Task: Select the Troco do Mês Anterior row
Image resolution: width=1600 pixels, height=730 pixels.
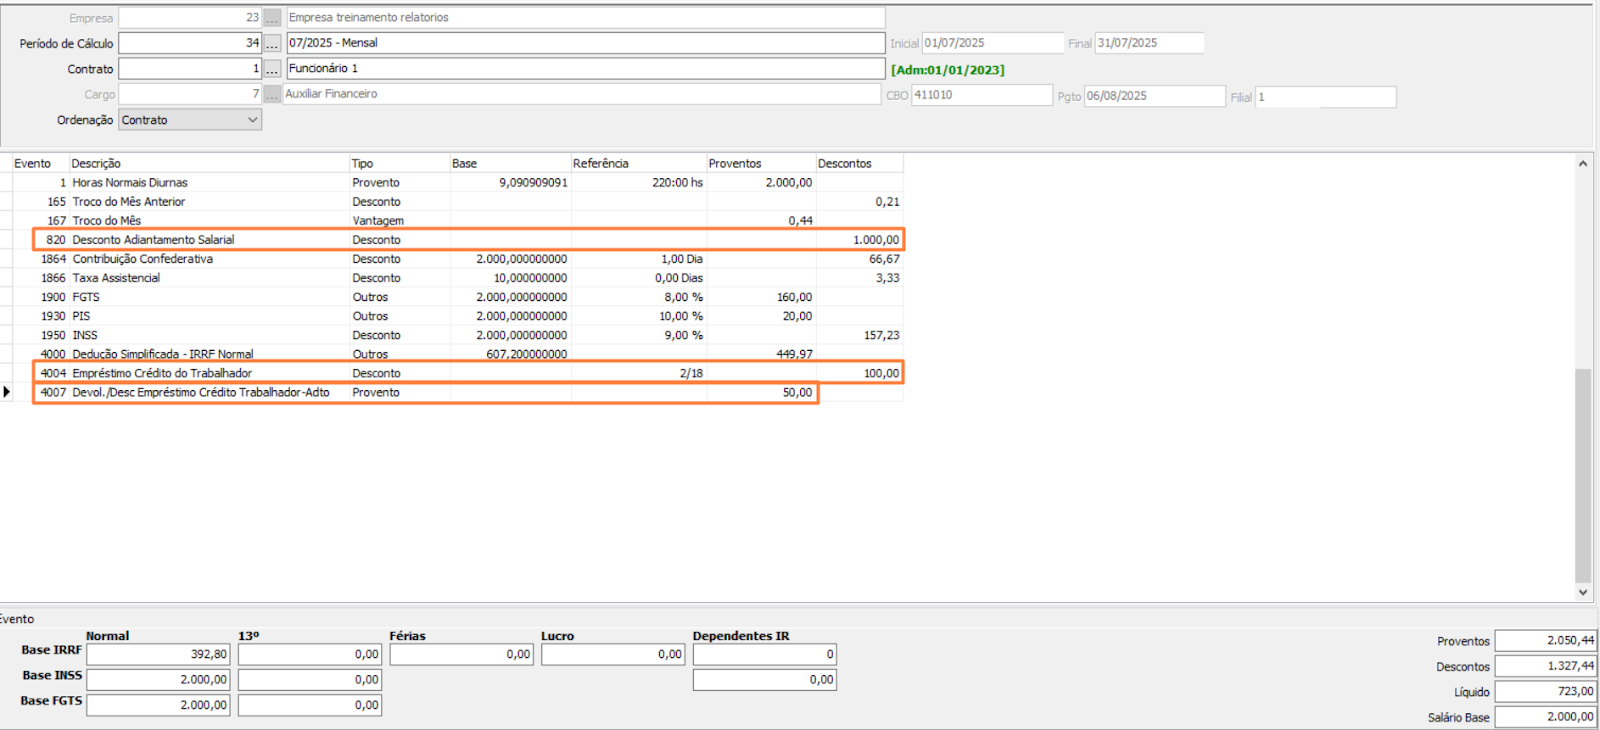Action: tap(457, 202)
